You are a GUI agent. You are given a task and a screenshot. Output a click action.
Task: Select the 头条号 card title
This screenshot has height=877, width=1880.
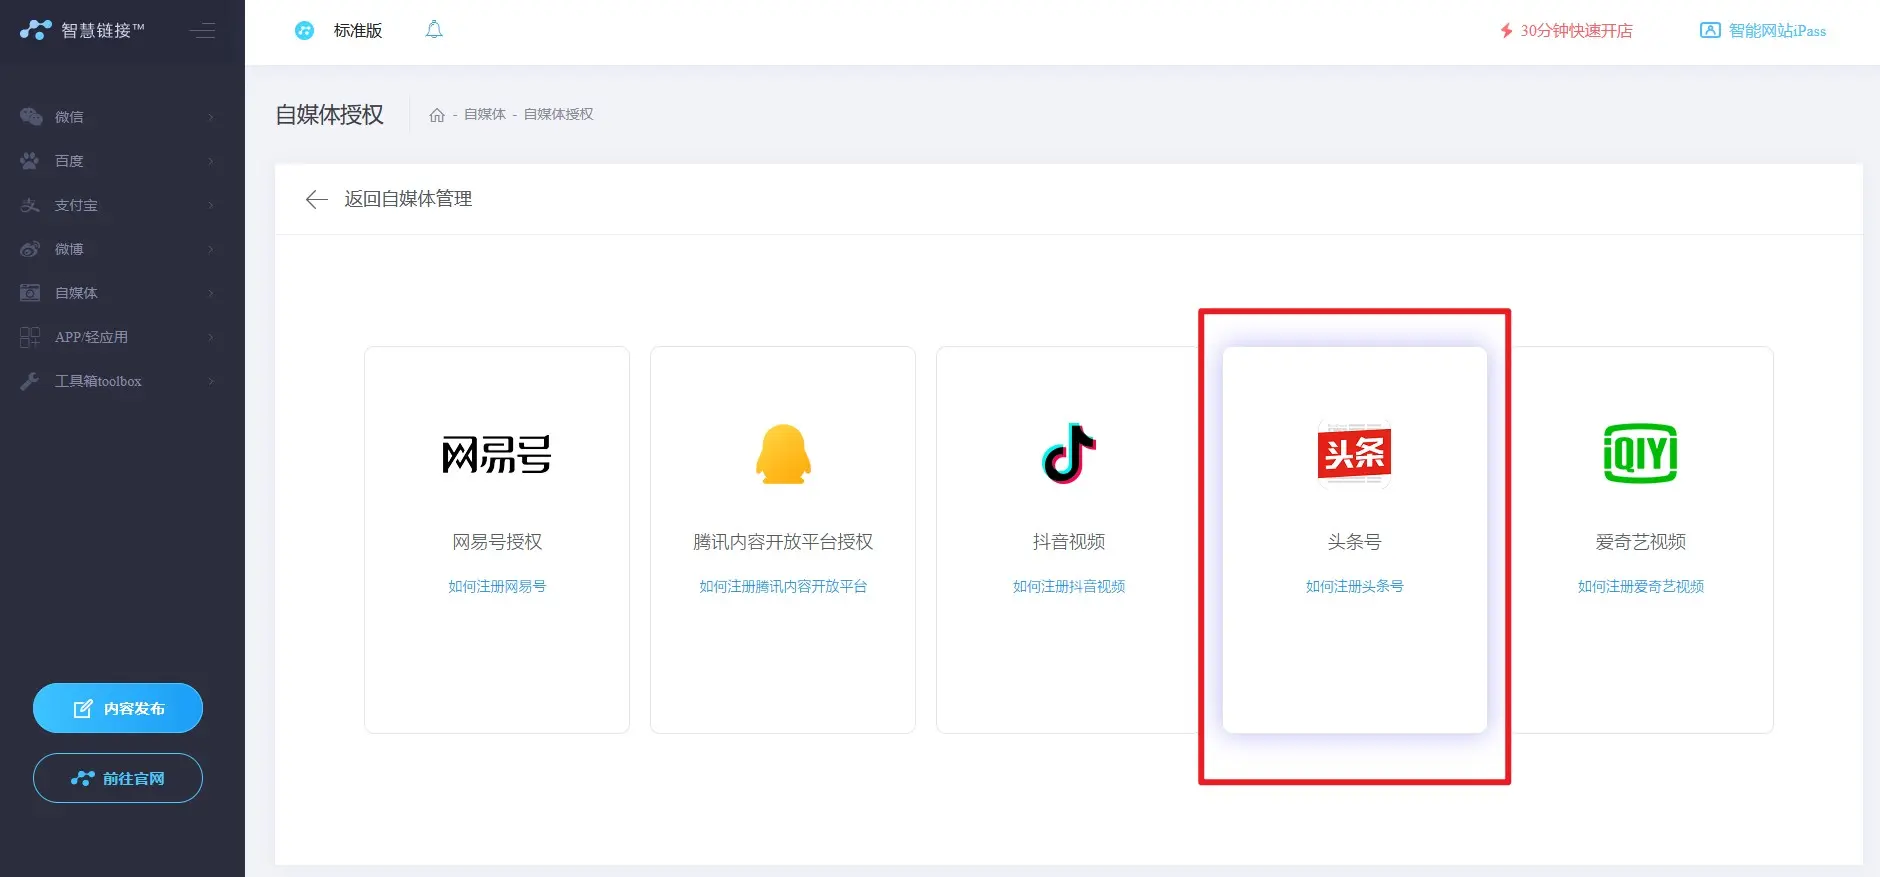pos(1355,542)
